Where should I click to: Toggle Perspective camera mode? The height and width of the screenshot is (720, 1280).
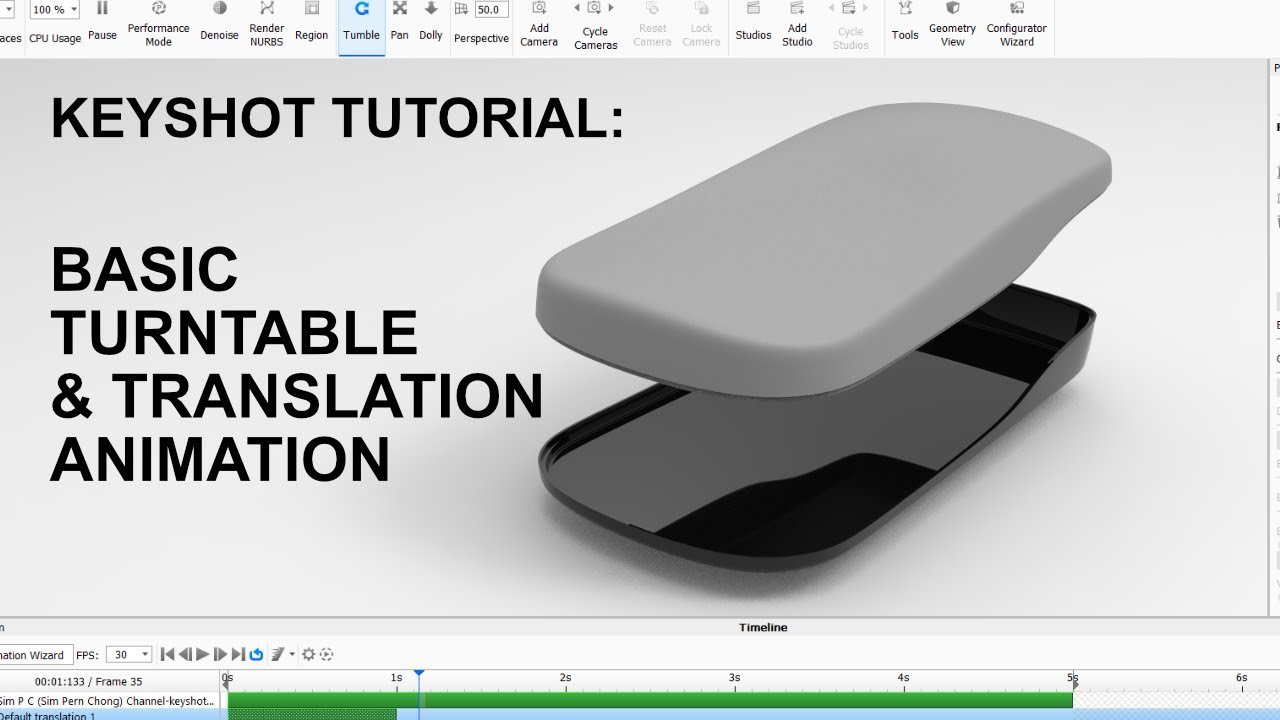pyautogui.click(x=461, y=10)
